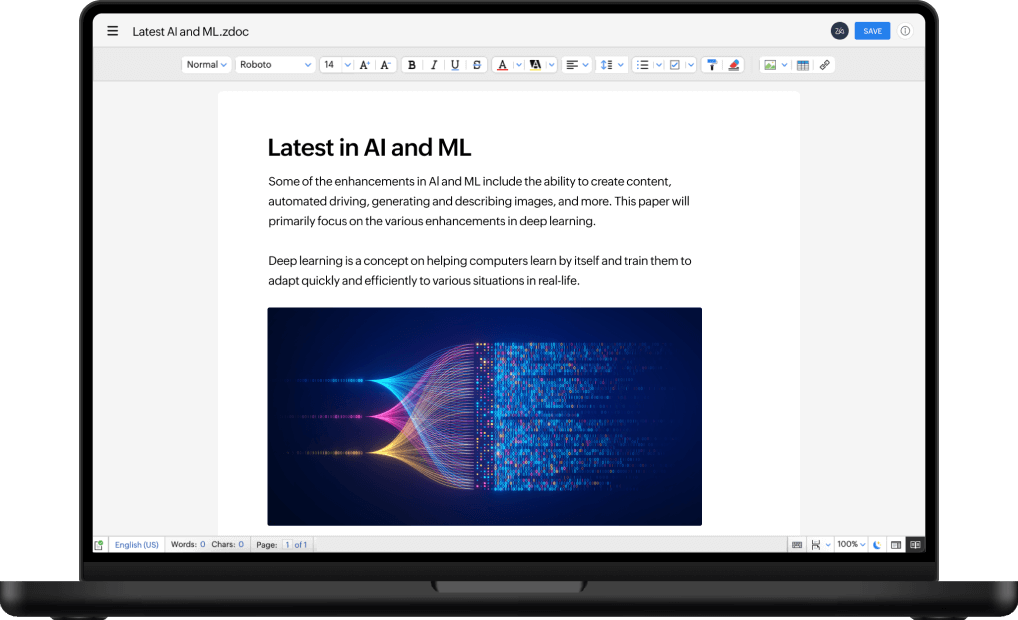The image size is (1018, 620).
Task: Click the document info icon
Action: click(x=905, y=31)
